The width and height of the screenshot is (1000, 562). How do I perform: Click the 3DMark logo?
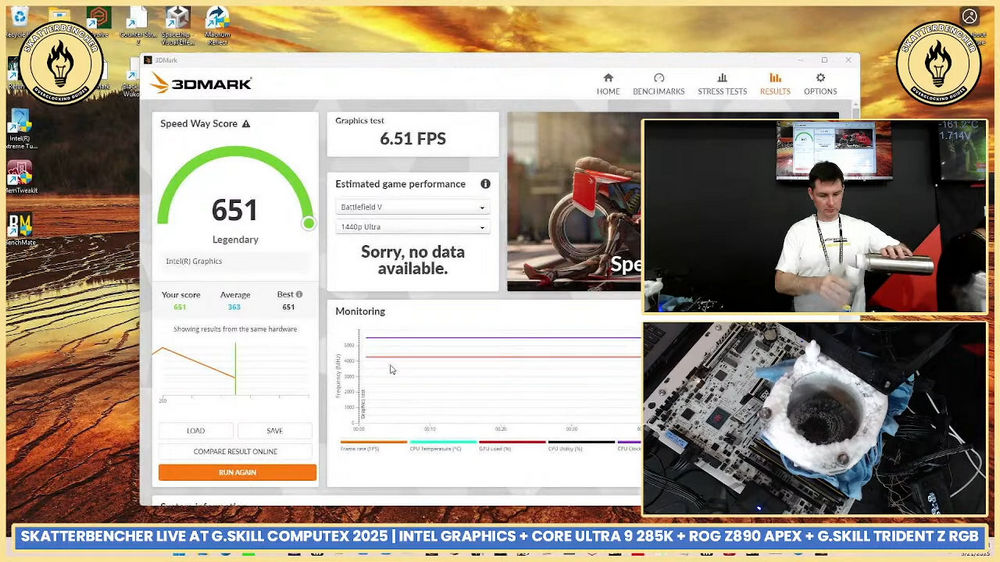[x=202, y=84]
